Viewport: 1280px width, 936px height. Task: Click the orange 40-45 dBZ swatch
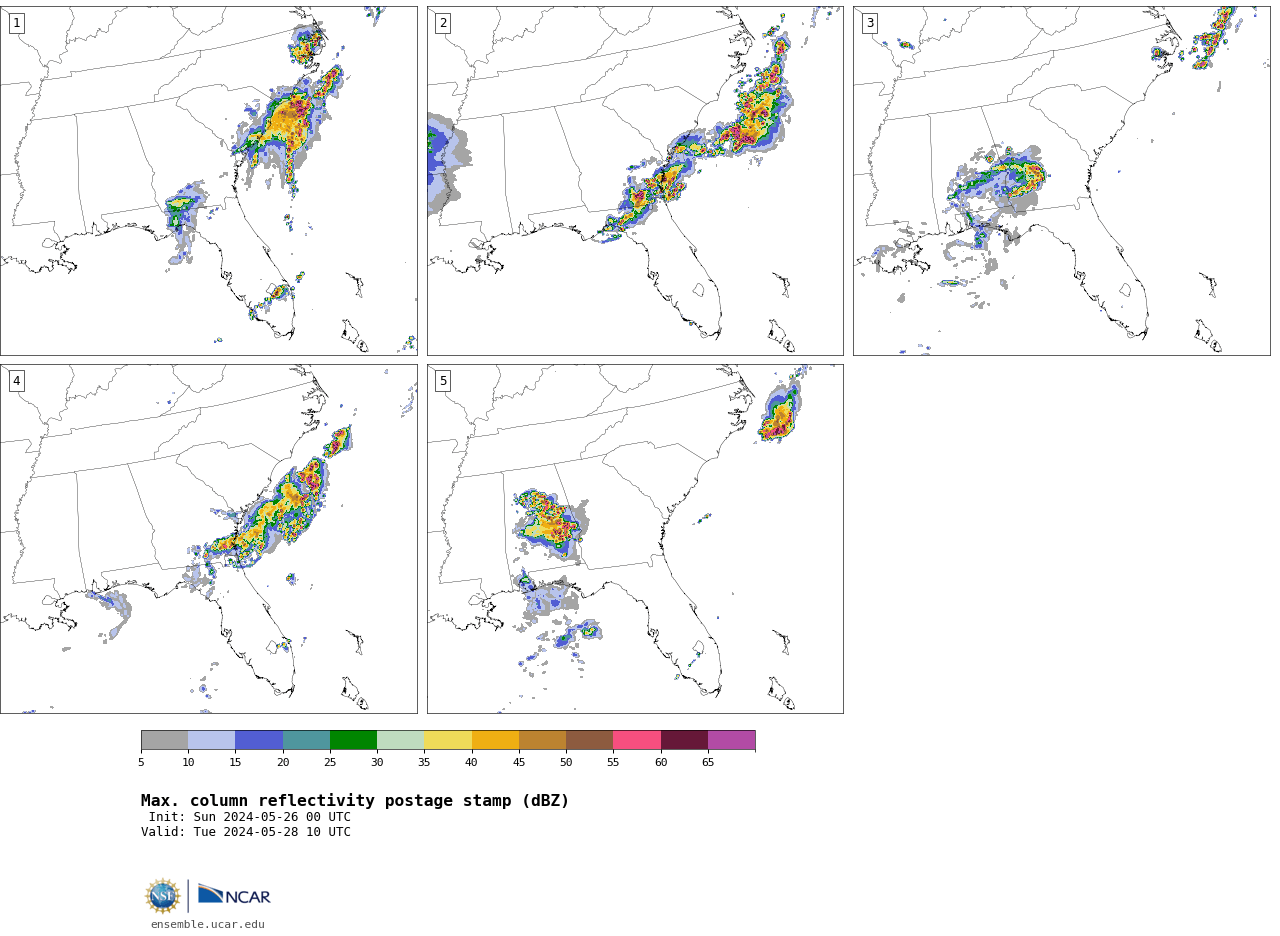pyautogui.click(x=495, y=740)
